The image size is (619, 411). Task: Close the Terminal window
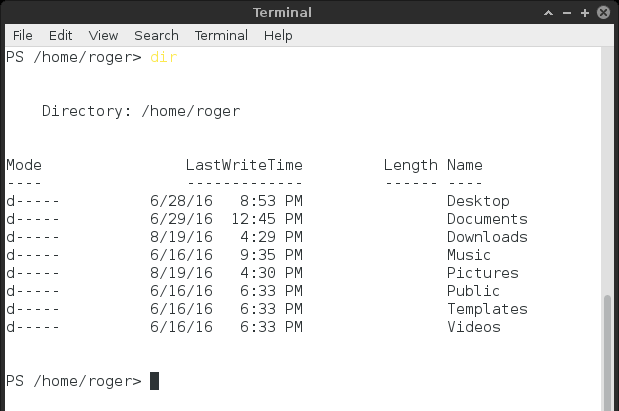pyautogui.click(x=602, y=11)
